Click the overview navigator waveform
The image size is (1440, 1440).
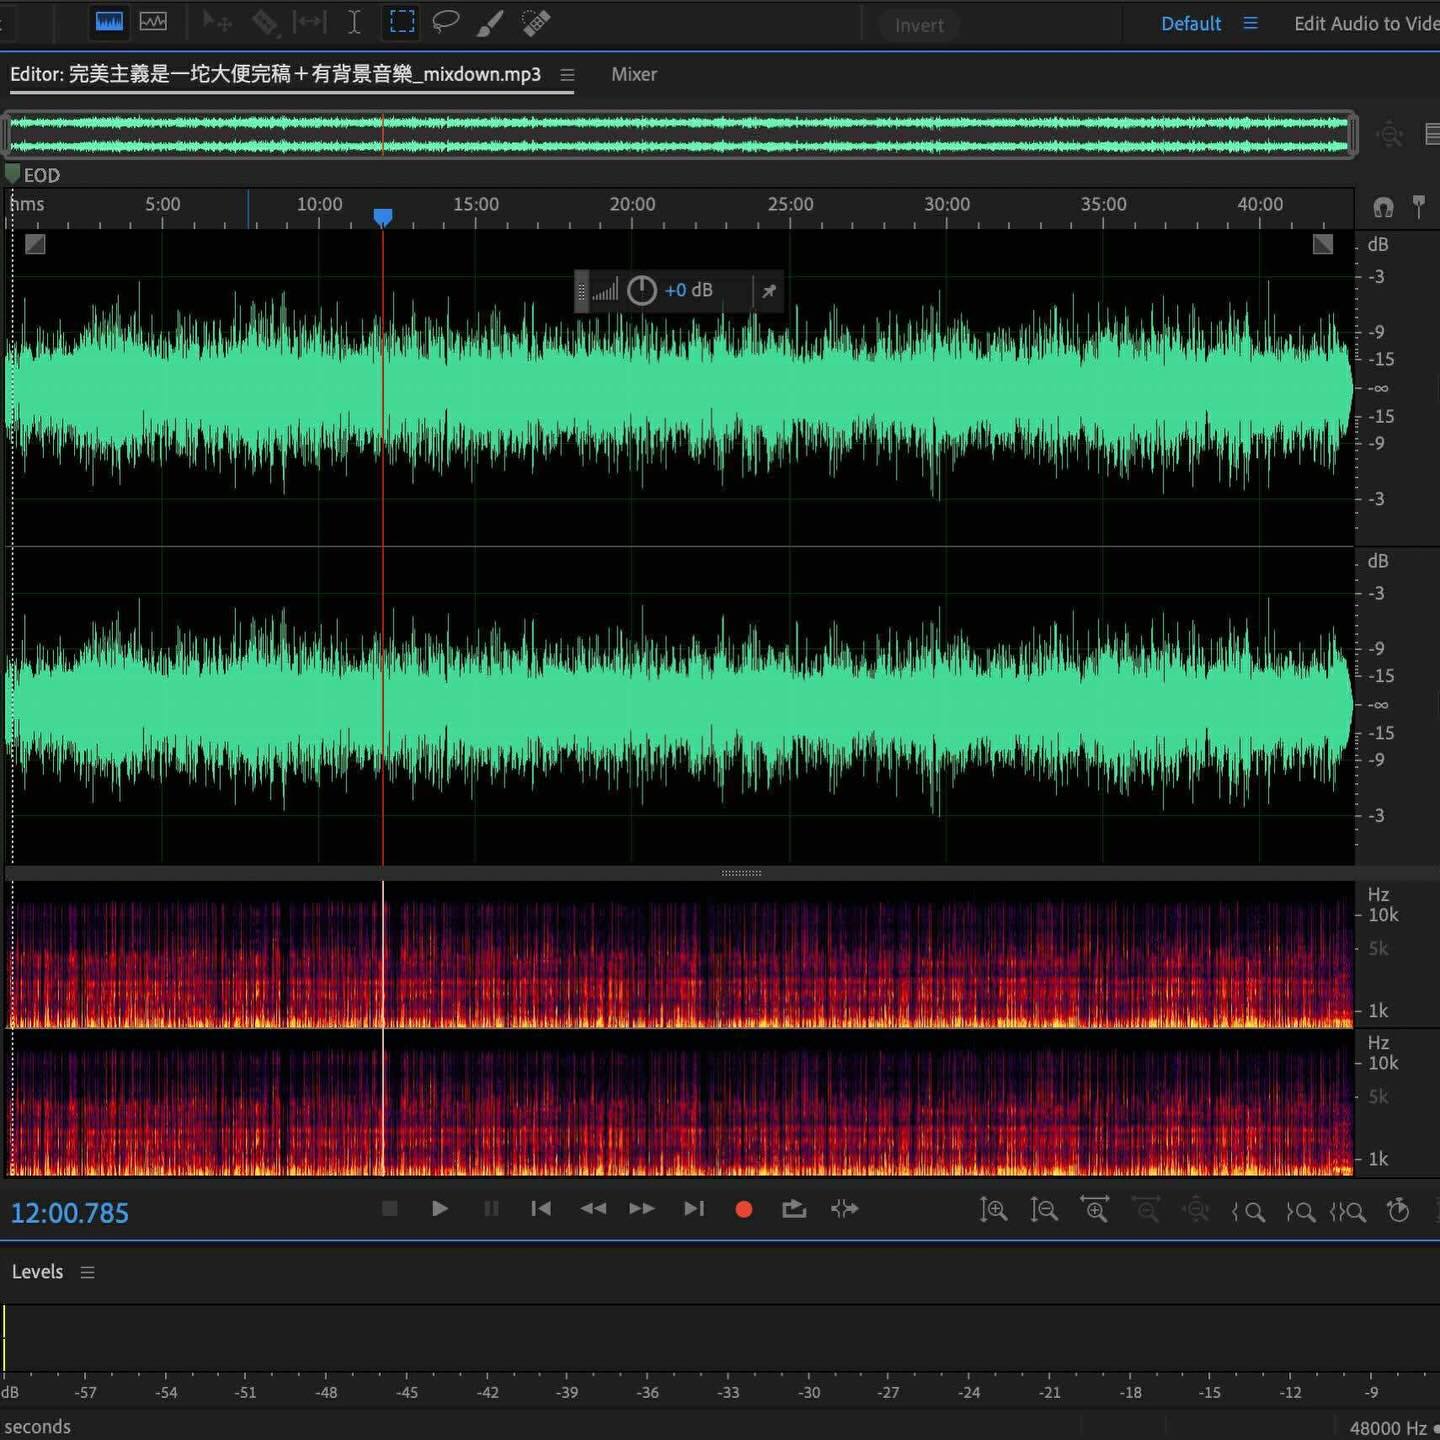point(680,134)
